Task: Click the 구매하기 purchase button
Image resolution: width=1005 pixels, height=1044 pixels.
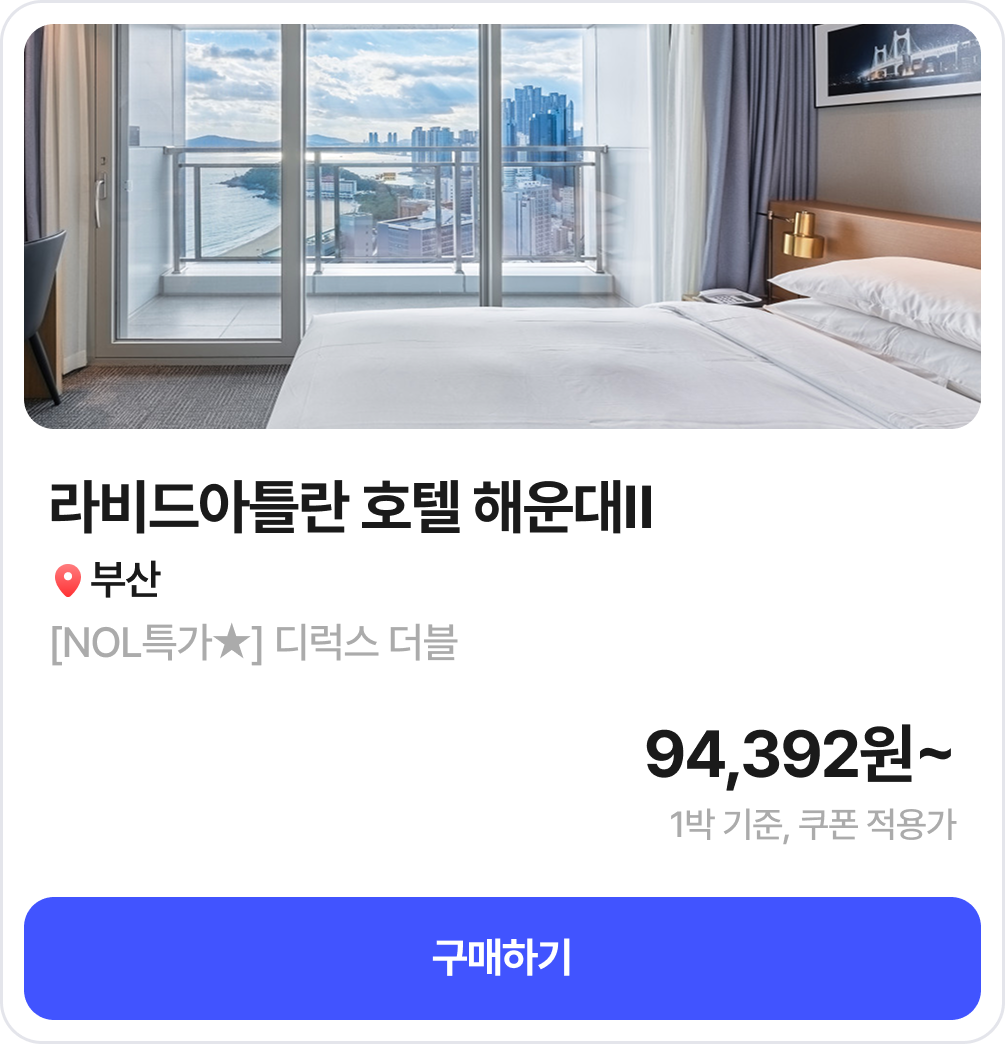Action: [502, 958]
